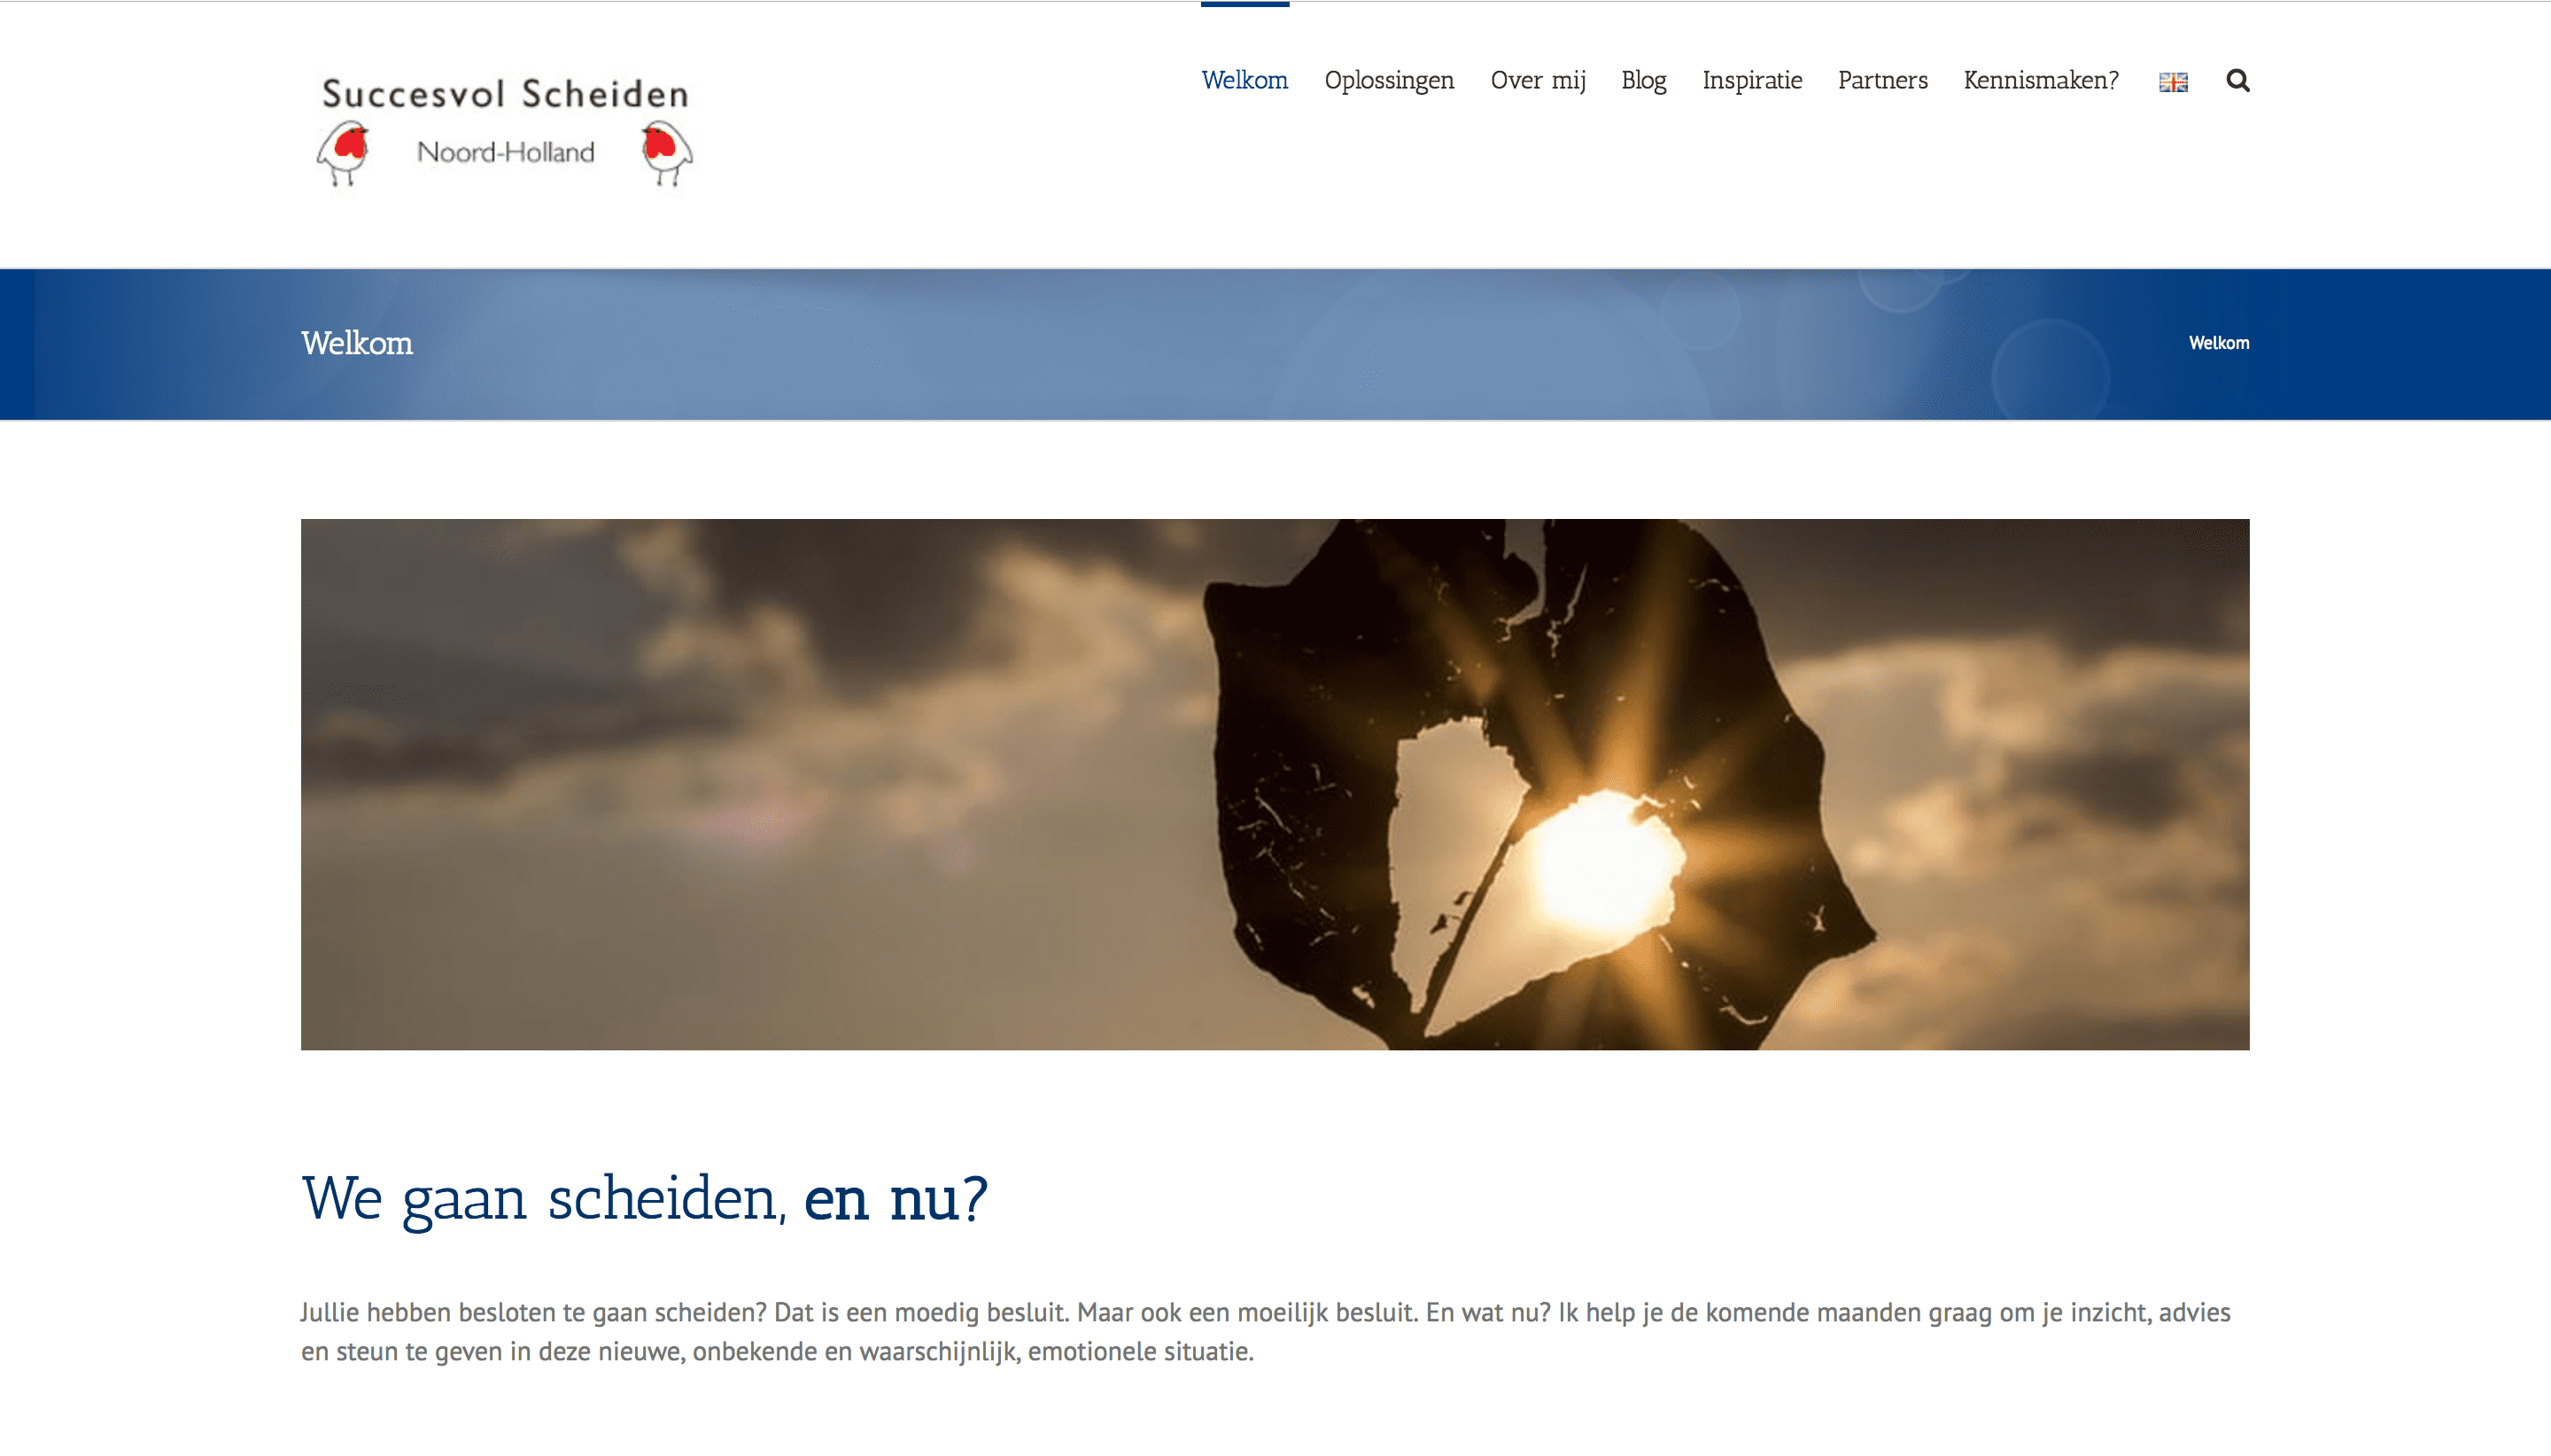Open the Kennismaken? menu item
2551x1456 pixels.
(2041, 80)
